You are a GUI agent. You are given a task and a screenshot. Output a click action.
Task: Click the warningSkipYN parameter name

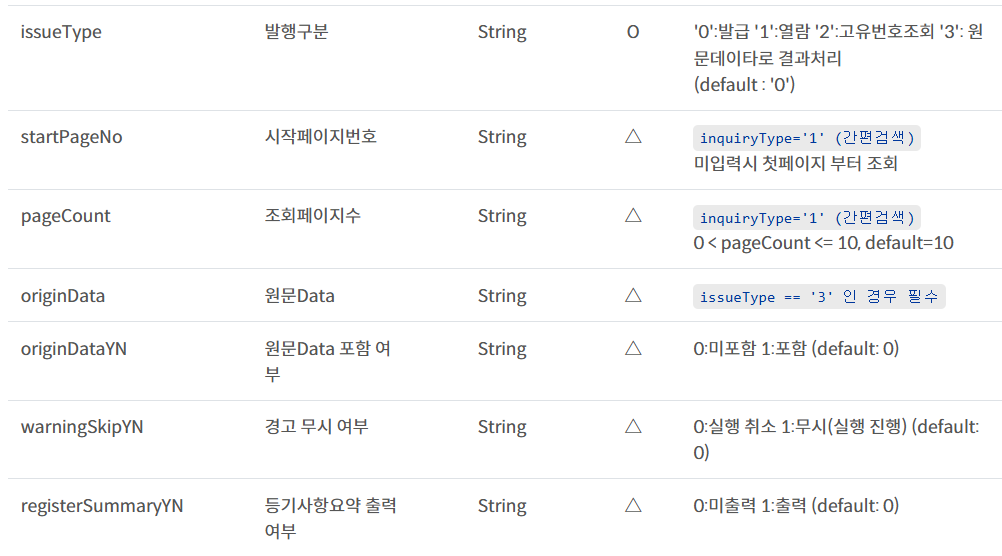click(82, 427)
